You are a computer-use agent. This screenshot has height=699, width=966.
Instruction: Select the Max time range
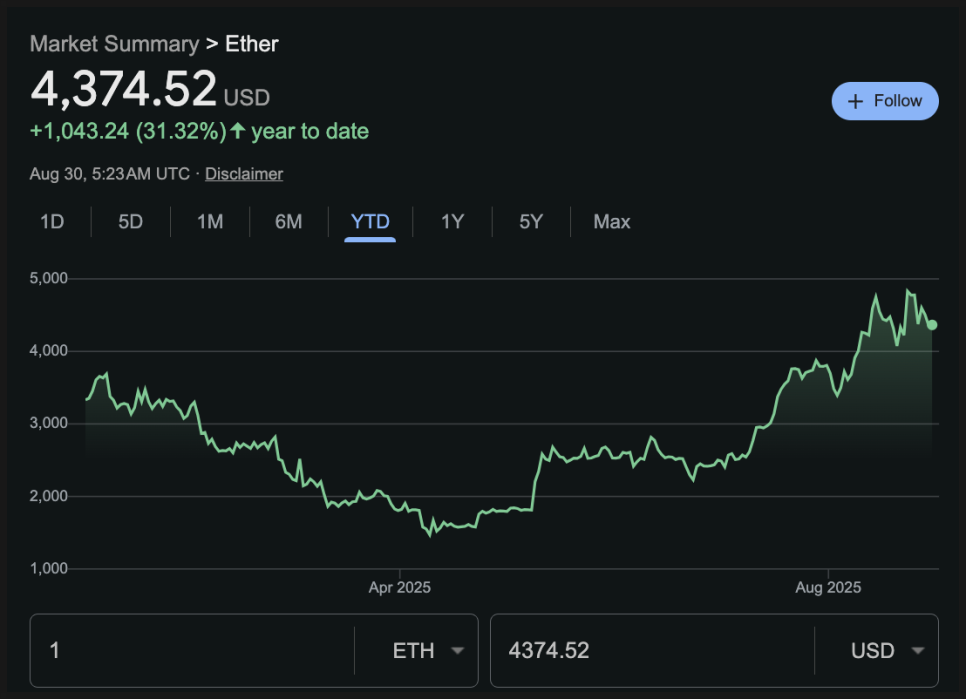click(x=612, y=222)
